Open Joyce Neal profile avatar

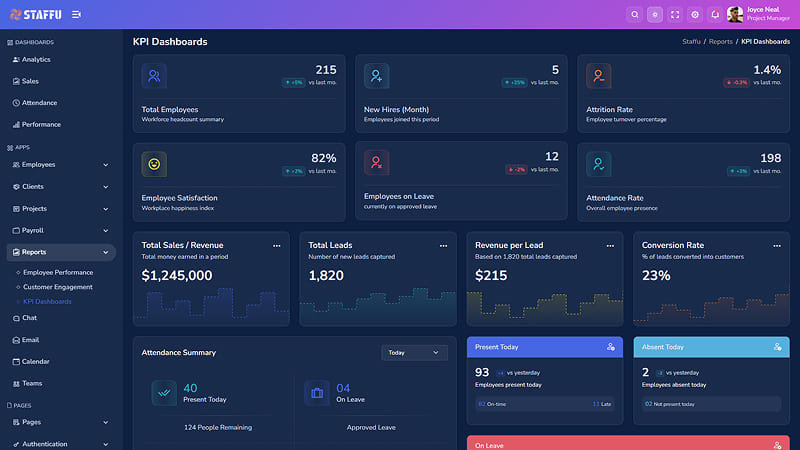pos(735,14)
